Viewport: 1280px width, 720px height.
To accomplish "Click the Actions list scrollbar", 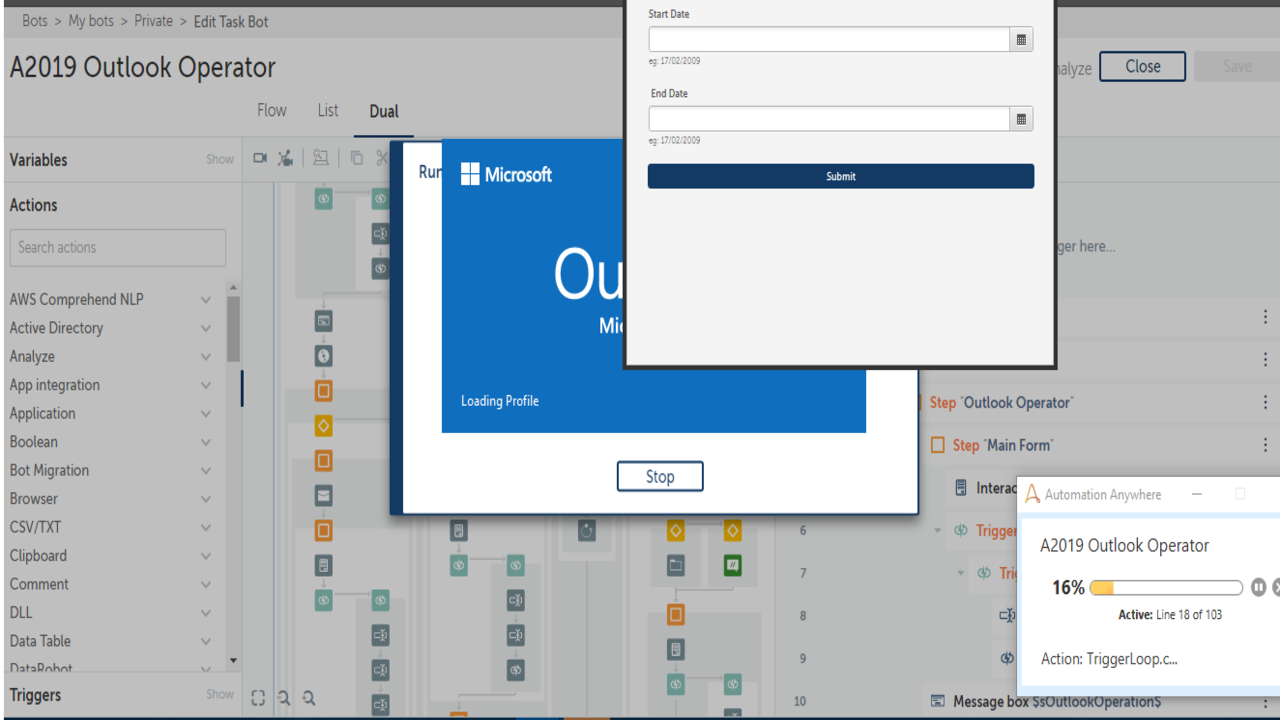I will pyautogui.click(x=233, y=330).
